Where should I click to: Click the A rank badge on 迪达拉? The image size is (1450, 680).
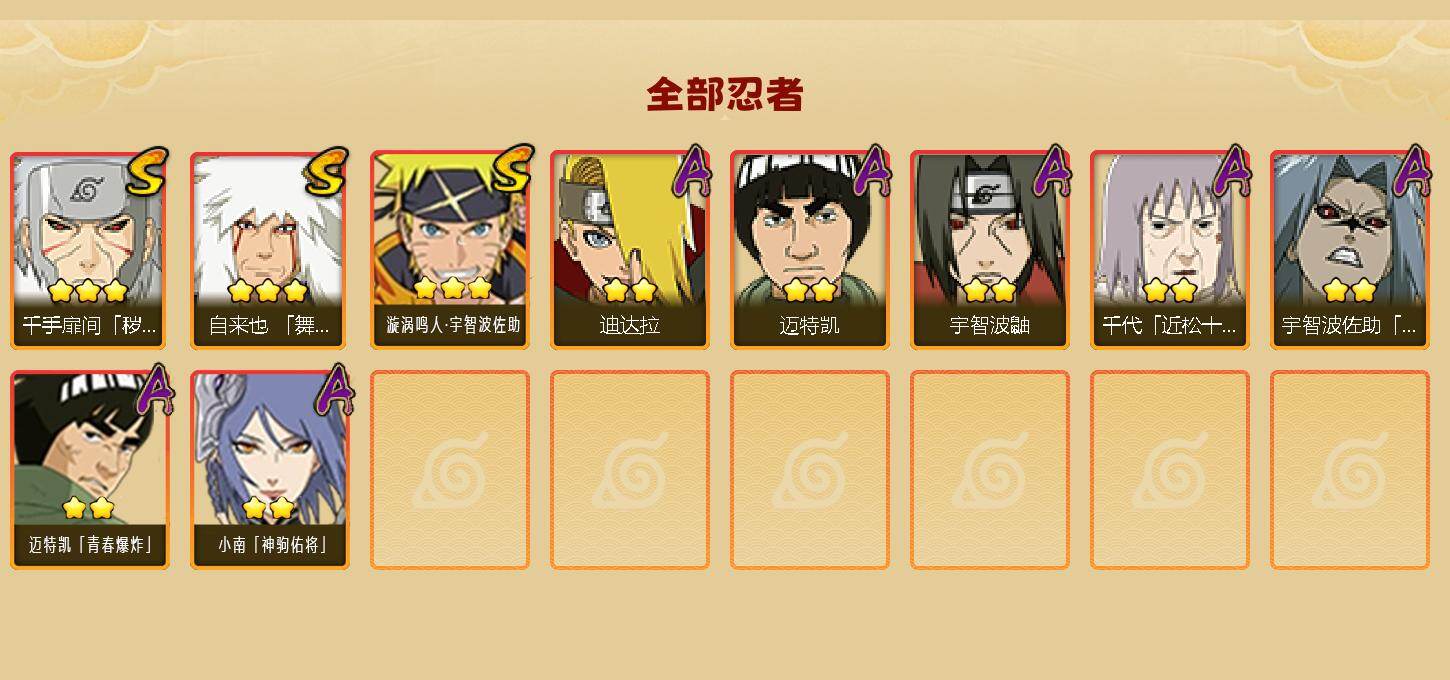tap(691, 170)
